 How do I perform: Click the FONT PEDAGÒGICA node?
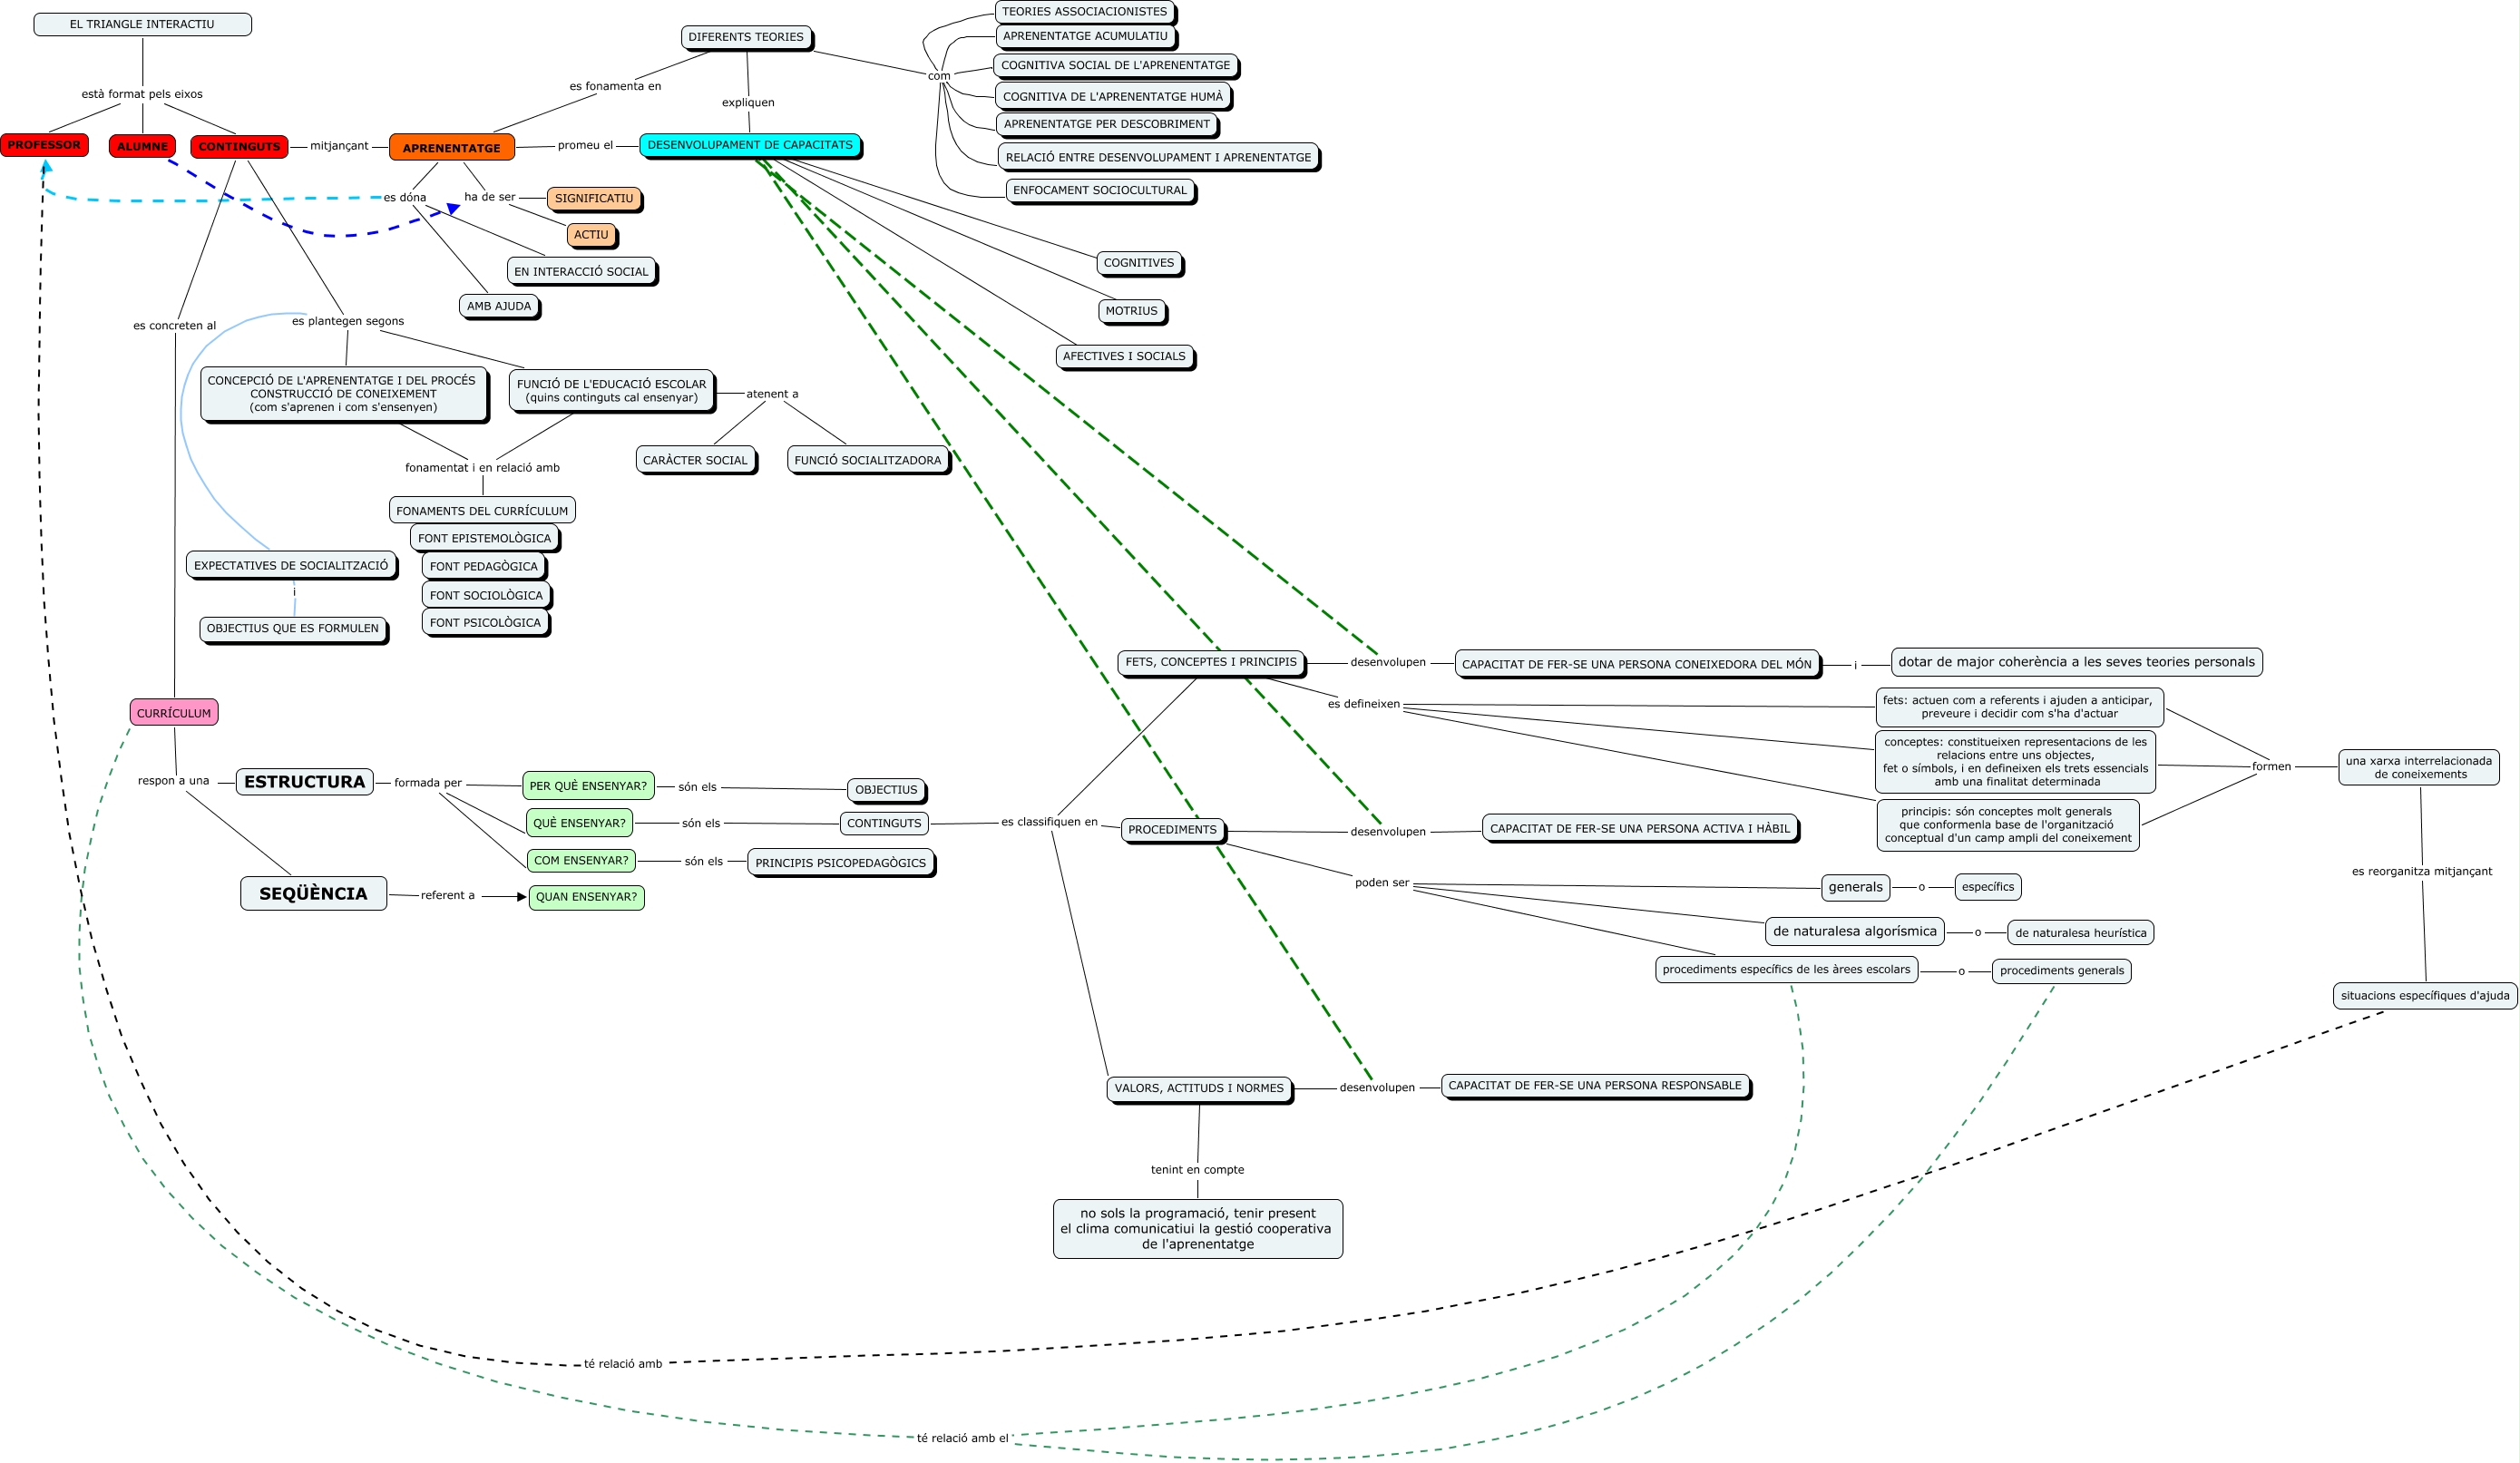tap(484, 566)
